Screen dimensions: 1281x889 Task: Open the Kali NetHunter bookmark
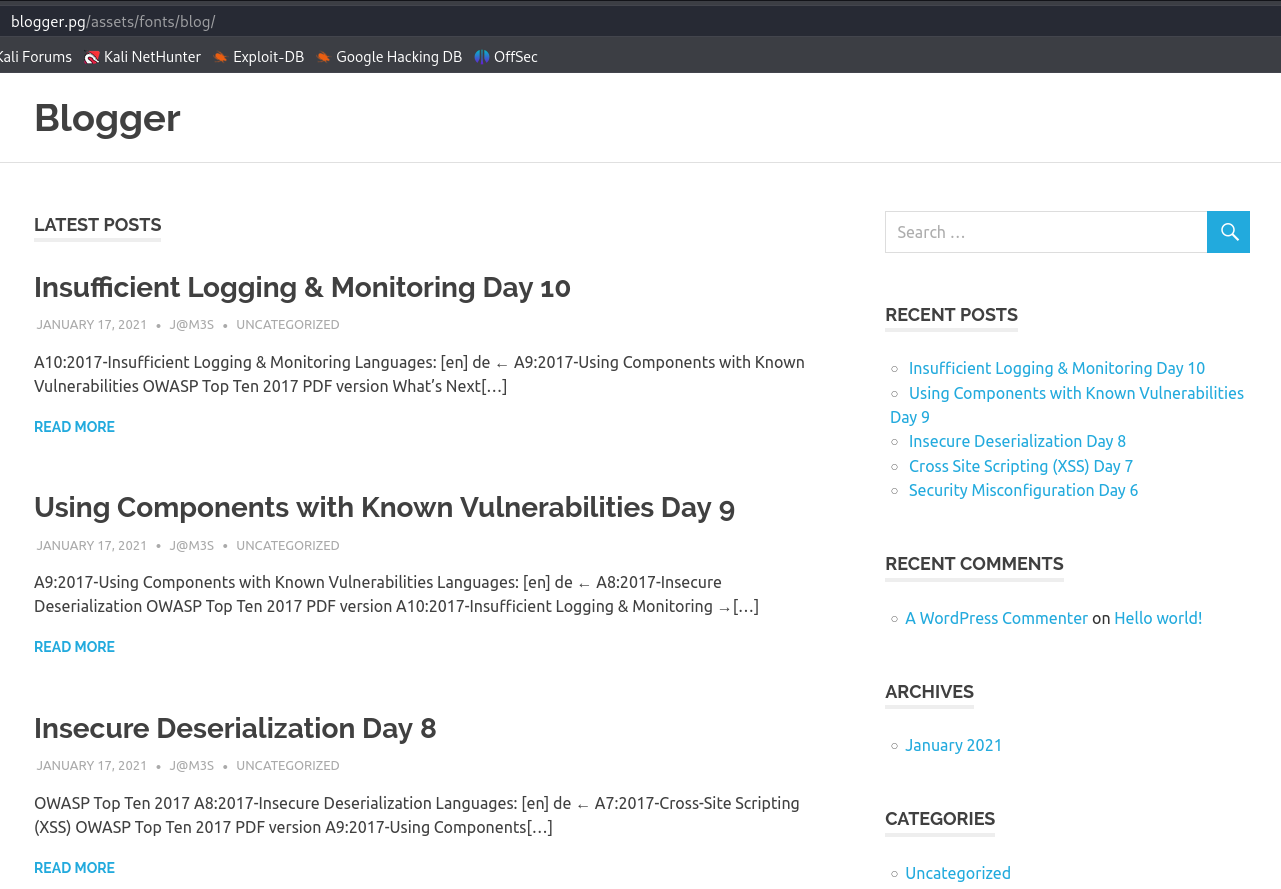(x=143, y=57)
